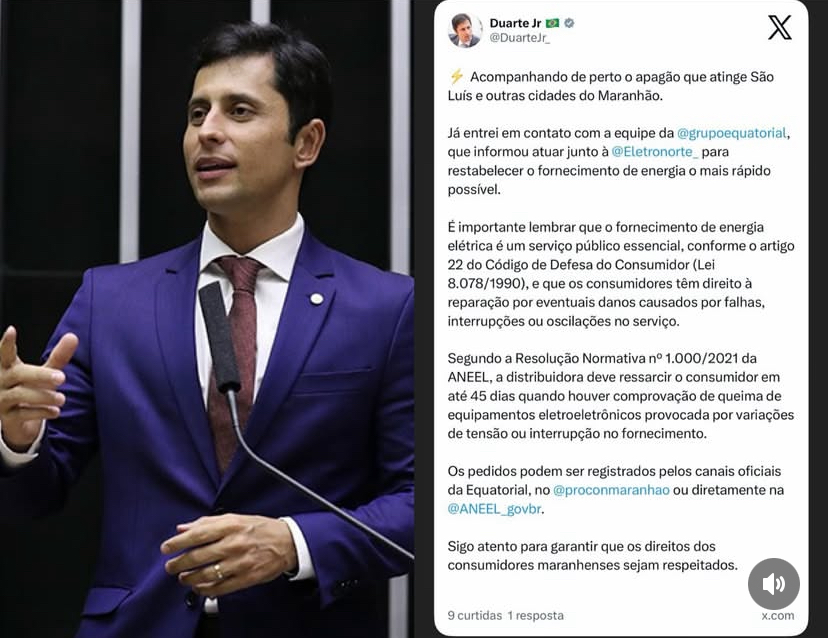Click the Duarte Jr display name

coord(515,23)
